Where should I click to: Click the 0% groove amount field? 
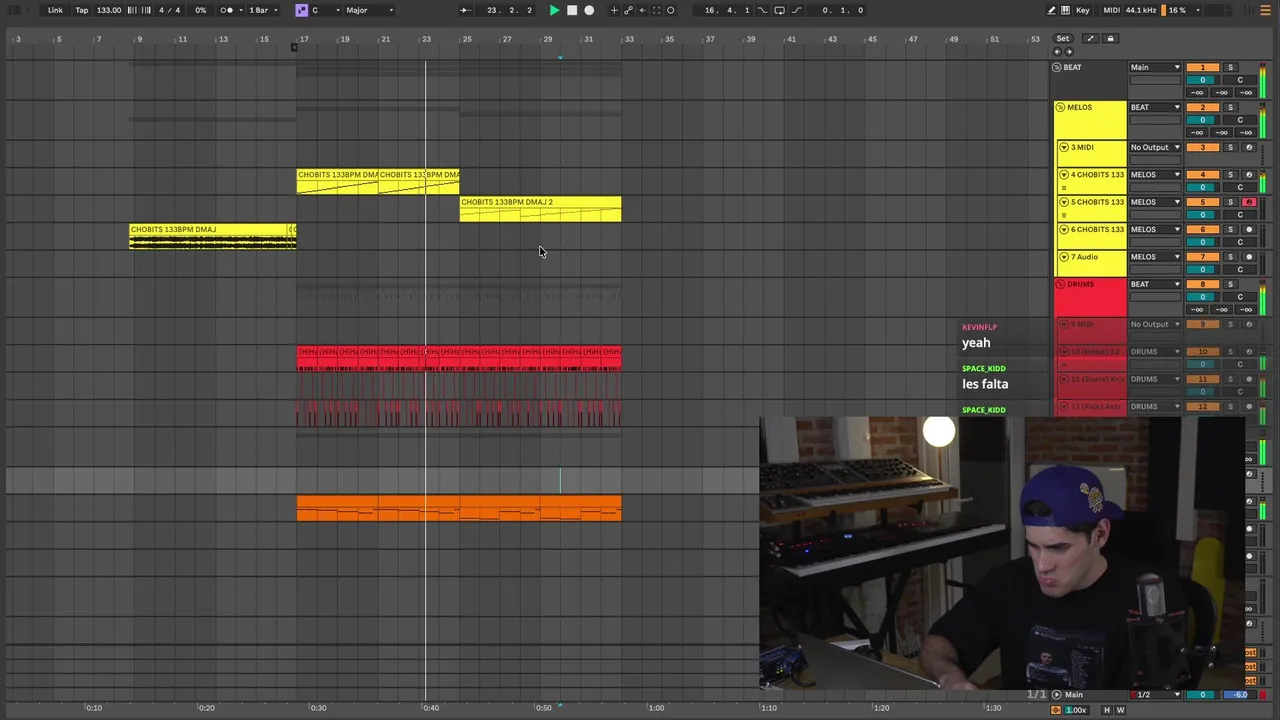click(200, 10)
